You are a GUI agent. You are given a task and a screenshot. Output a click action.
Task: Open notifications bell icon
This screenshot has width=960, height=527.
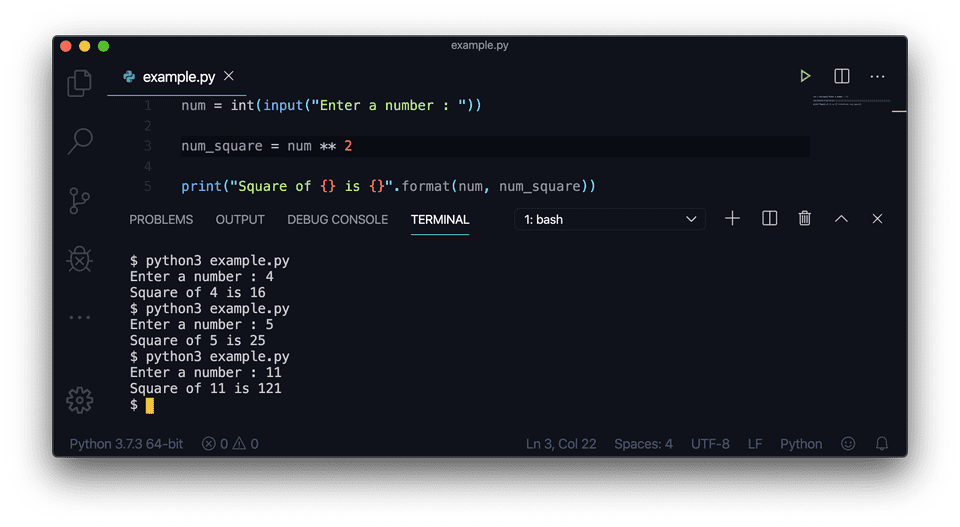tap(882, 444)
